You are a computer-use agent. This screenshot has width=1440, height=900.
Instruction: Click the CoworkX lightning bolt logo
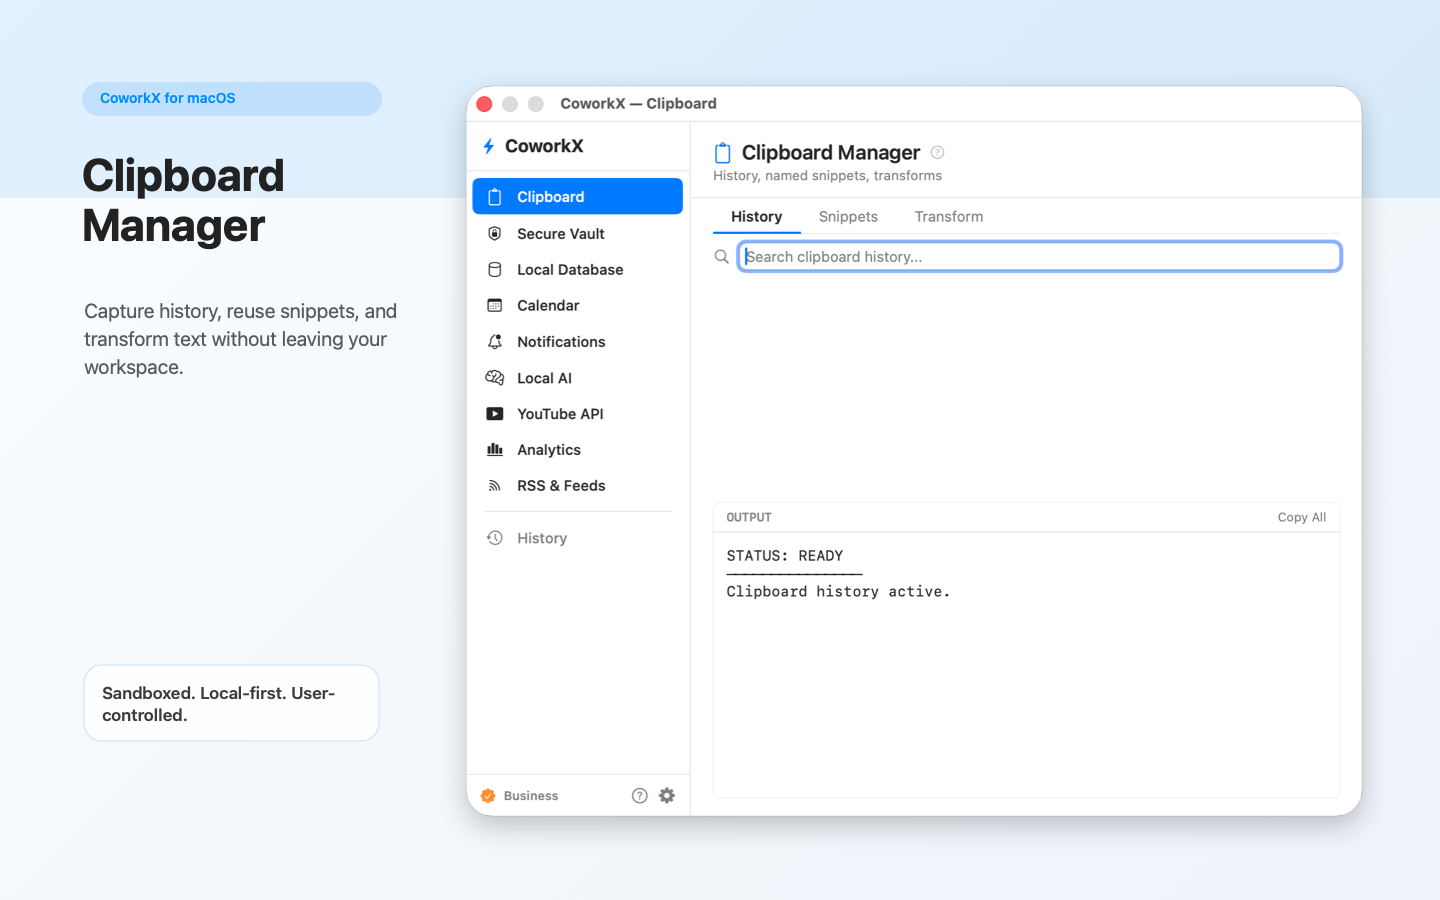click(x=489, y=146)
